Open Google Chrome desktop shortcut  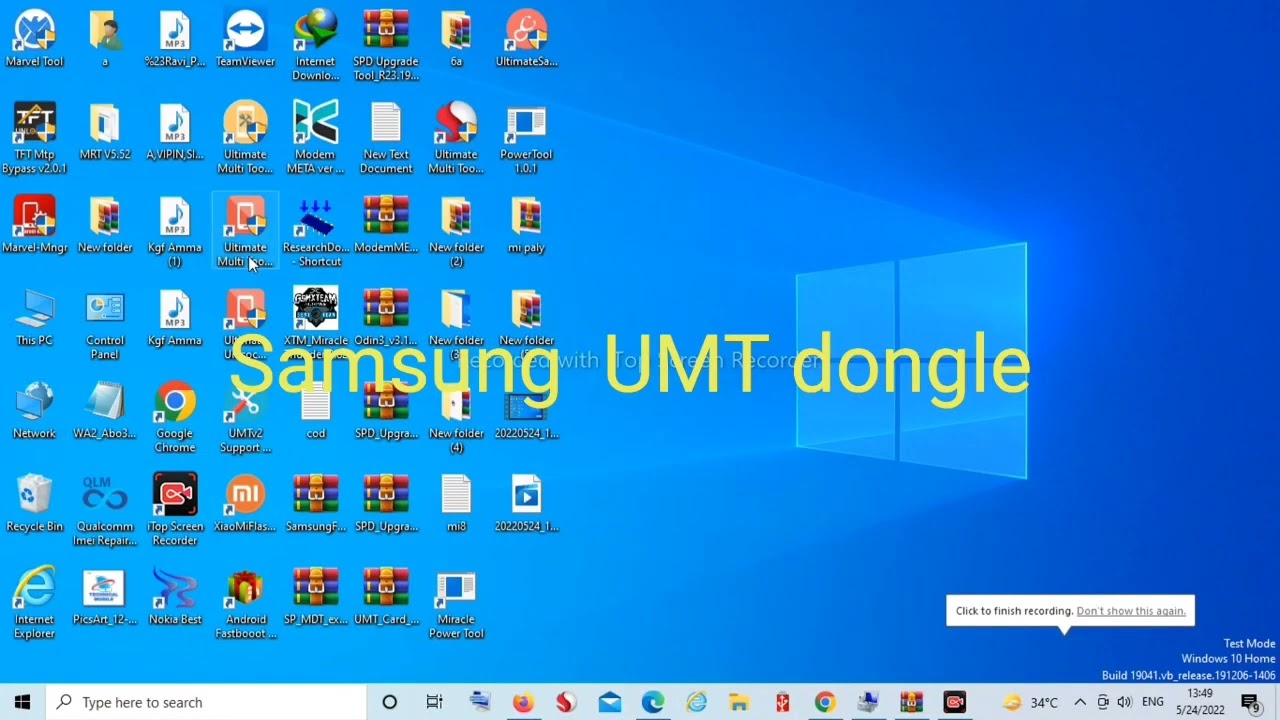[x=175, y=418]
